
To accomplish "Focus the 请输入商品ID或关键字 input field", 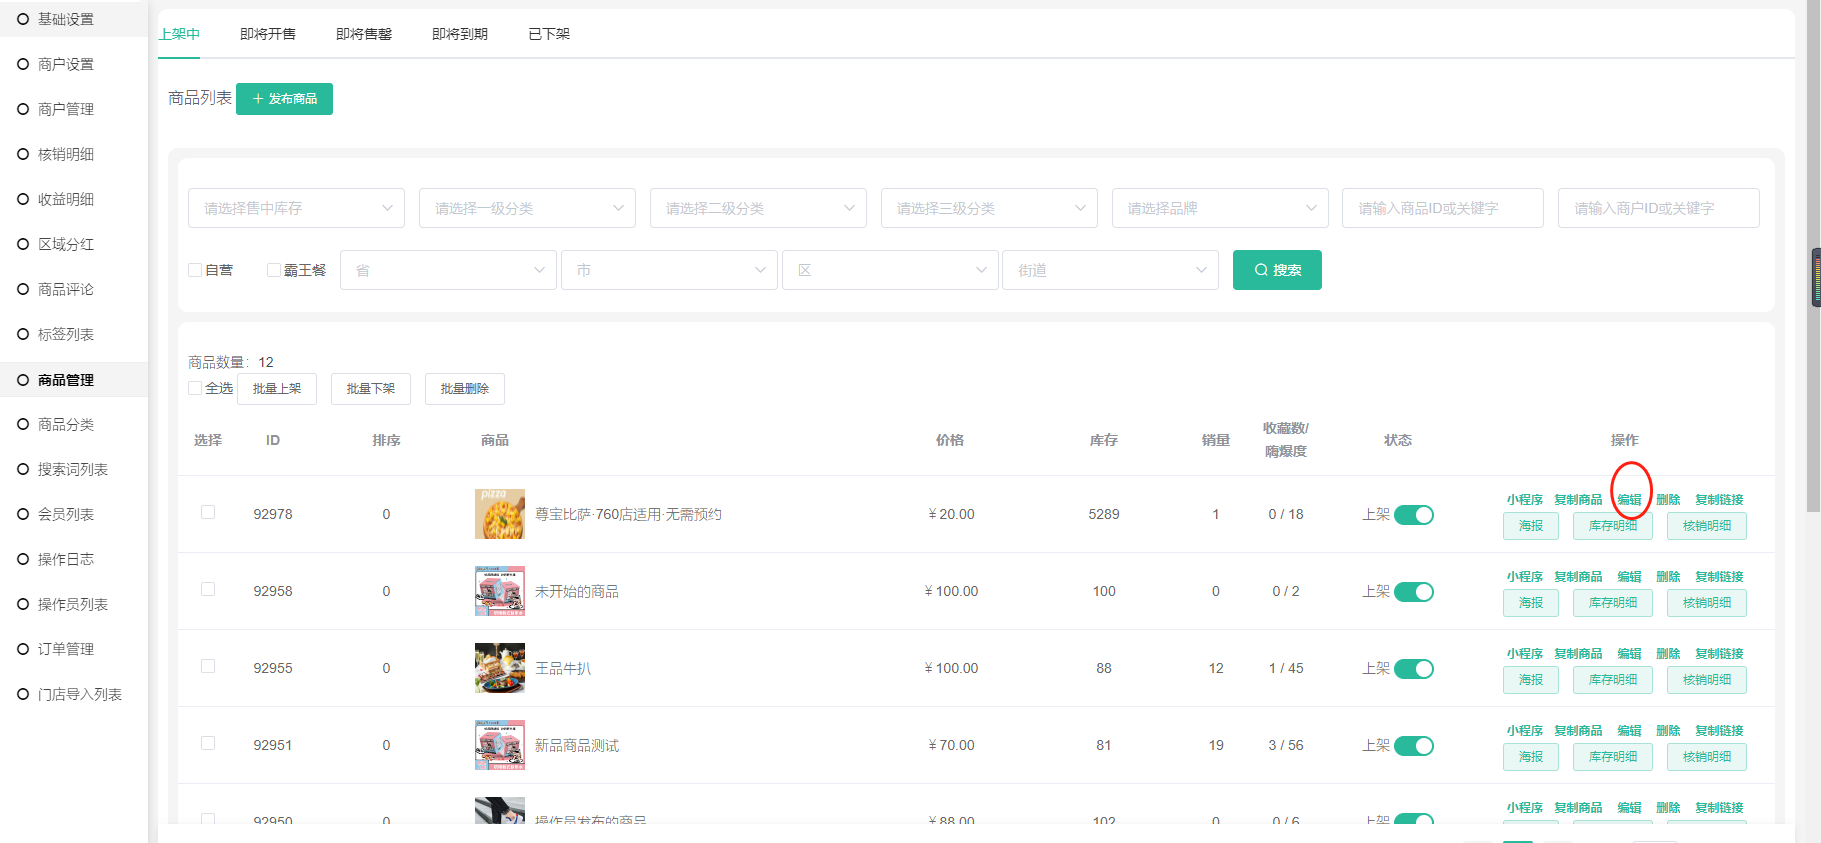I will pos(1442,208).
